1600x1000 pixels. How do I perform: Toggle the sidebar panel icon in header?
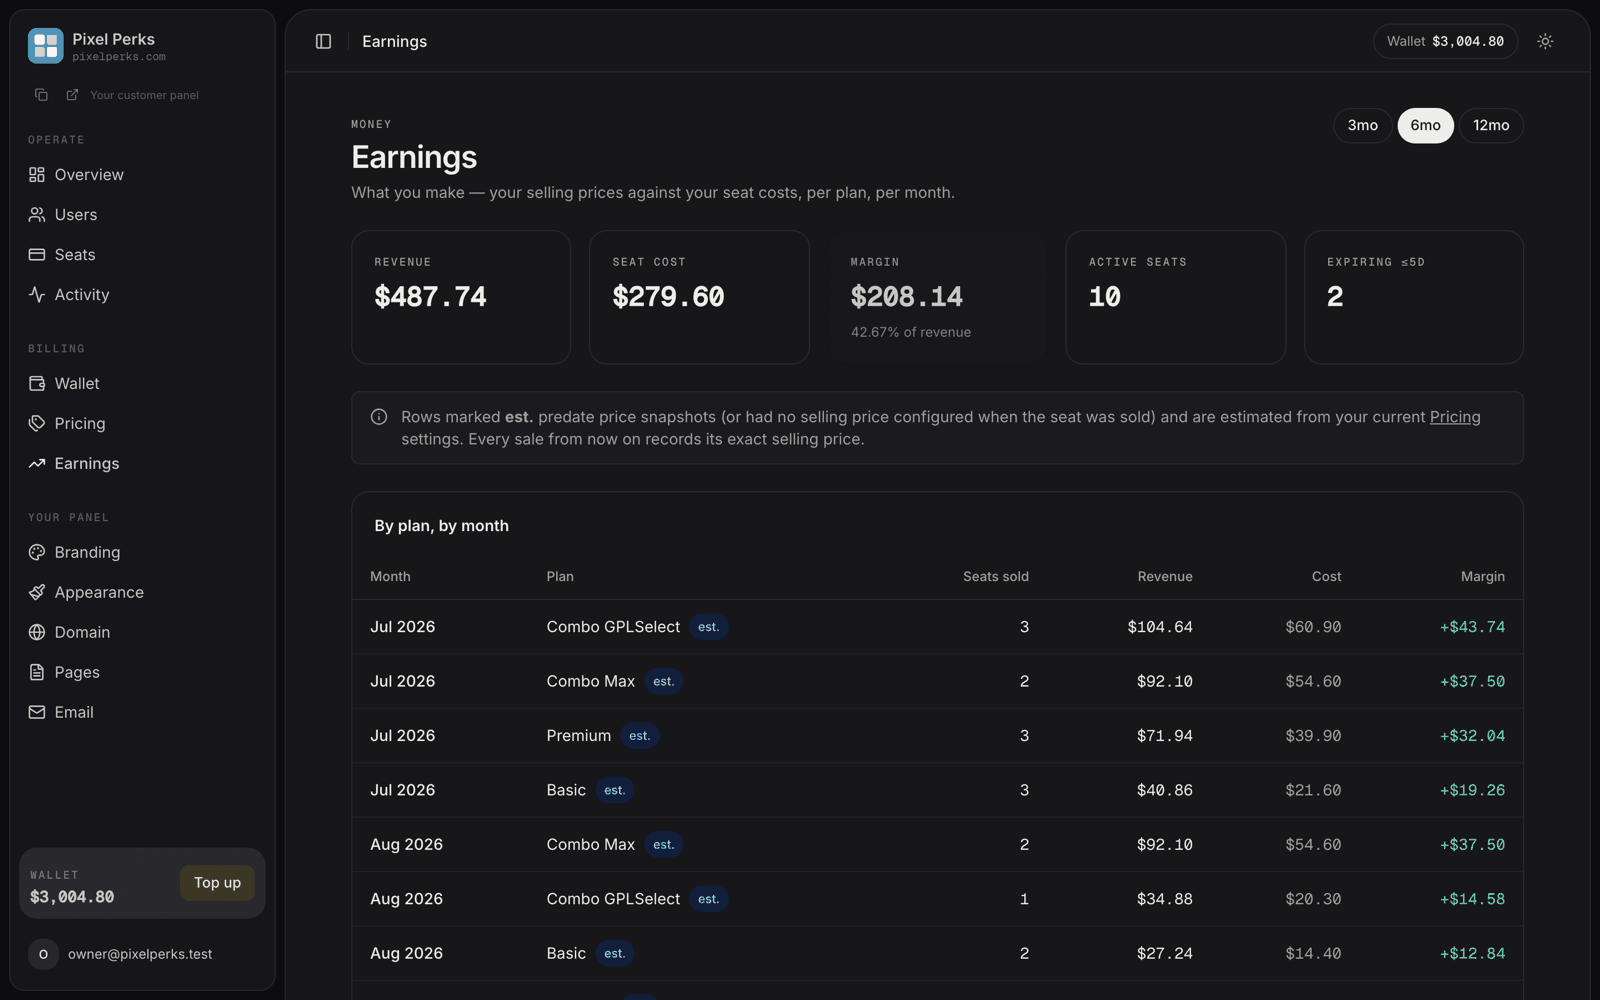[x=323, y=41]
